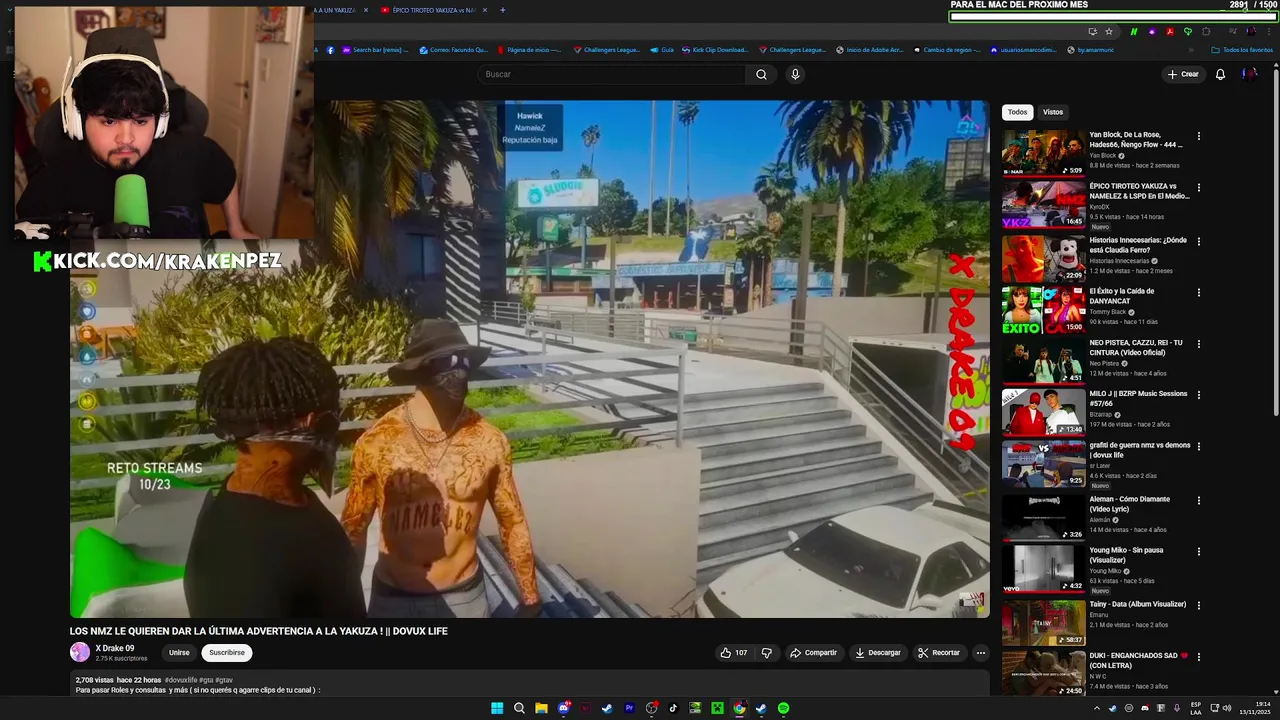Open ESP LAA language selector in tray
Screen dimensions: 1280x720
1196,708
